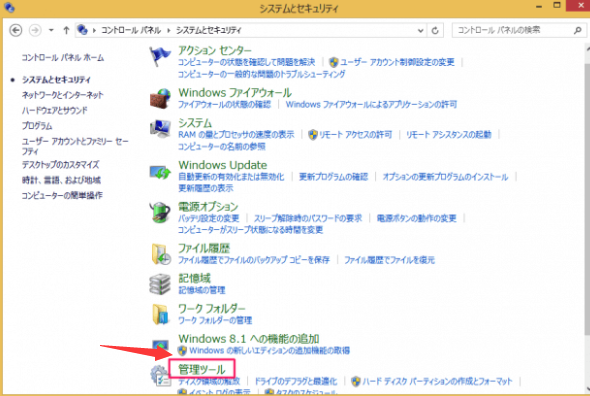Expand the address bar history dropdown
Screen dimensions: 590x396
[x=421, y=30]
